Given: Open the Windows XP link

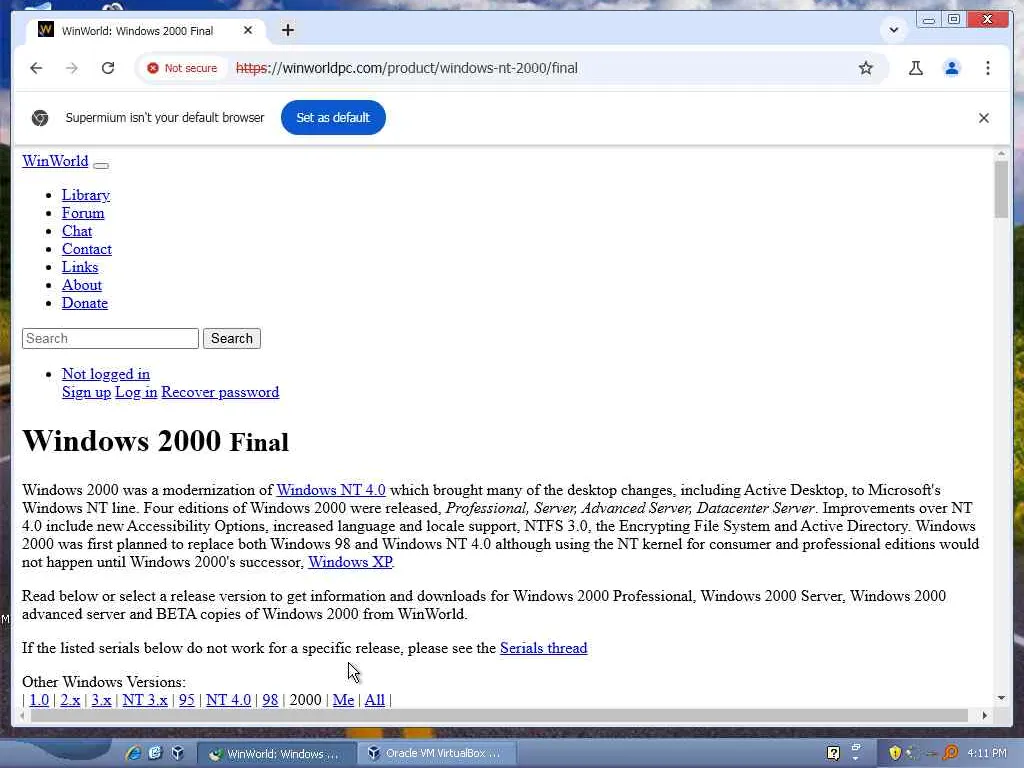Looking at the screenshot, I should tap(350, 562).
